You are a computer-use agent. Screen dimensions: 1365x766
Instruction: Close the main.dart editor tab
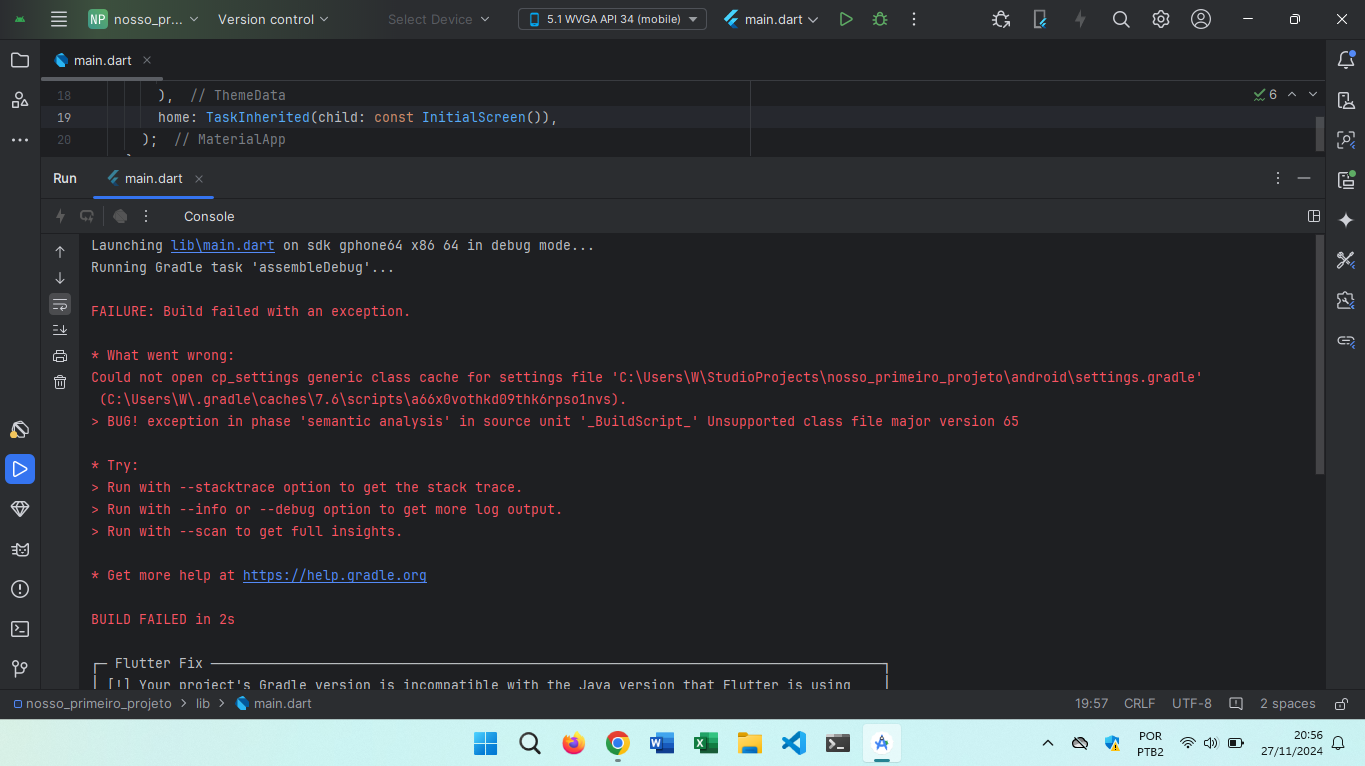pos(147,60)
